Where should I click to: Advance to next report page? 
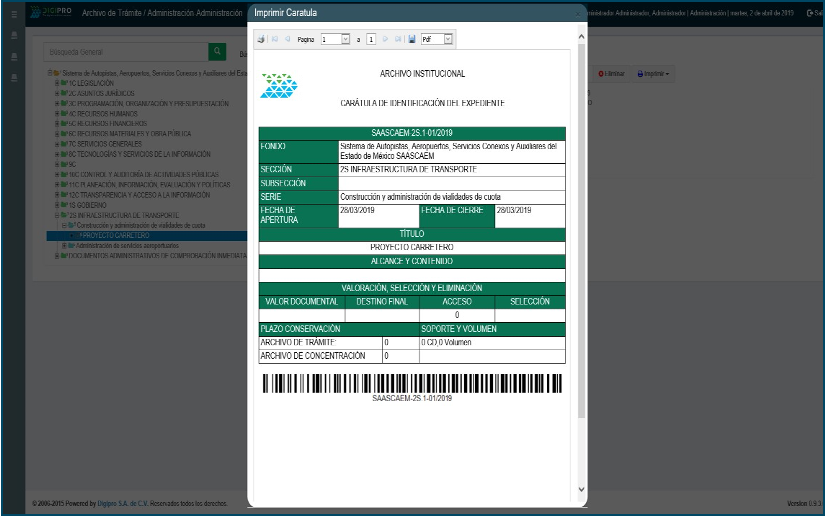(386, 39)
